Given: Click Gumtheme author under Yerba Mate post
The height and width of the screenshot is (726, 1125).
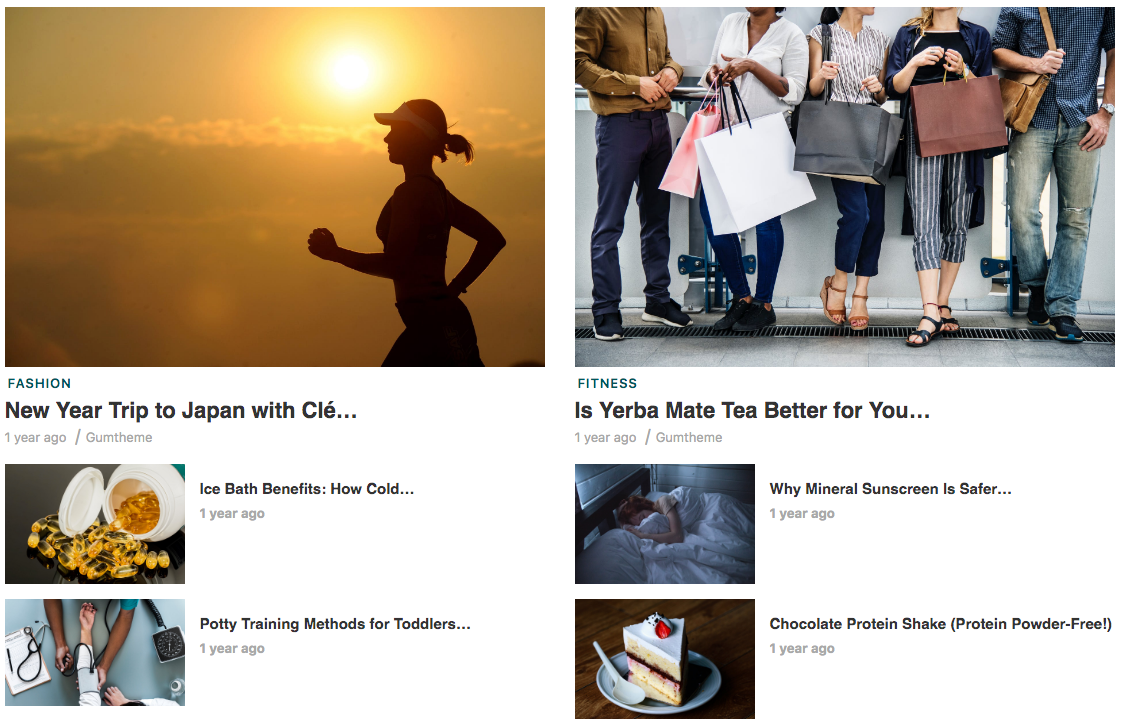Looking at the screenshot, I should (689, 437).
